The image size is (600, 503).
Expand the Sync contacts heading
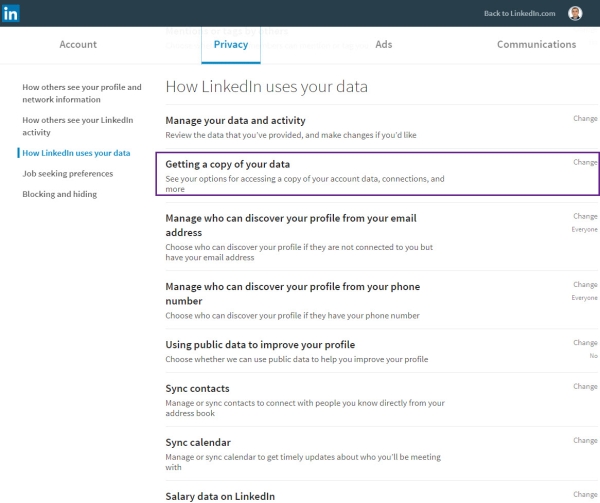point(197,389)
